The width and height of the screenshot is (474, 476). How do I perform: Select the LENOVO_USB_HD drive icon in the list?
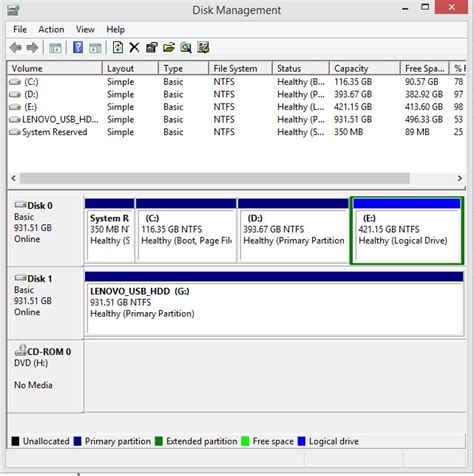pyautogui.click(x=15, y=120)
